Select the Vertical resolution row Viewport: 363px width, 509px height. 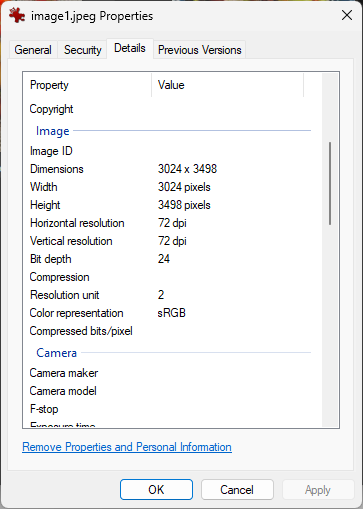tap(170, 241)
